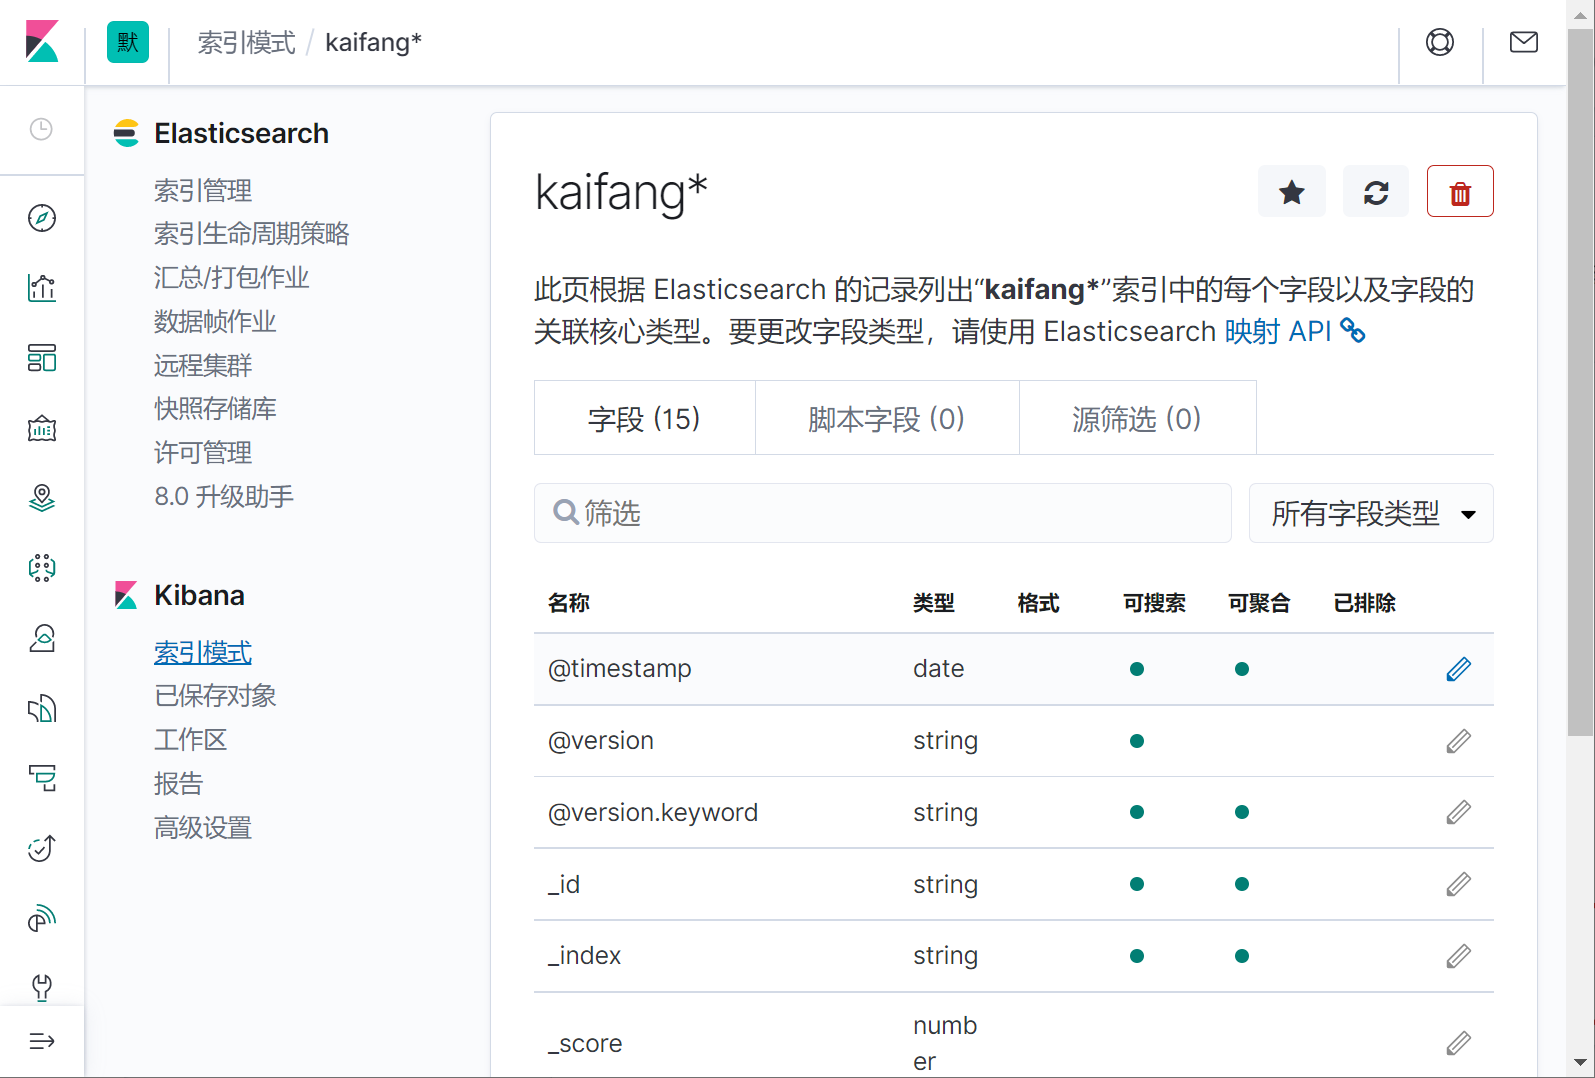This screenshot has width=1595, height=1078.
Task: Open the 默 space selector avatar
Action: click(128, 42)
